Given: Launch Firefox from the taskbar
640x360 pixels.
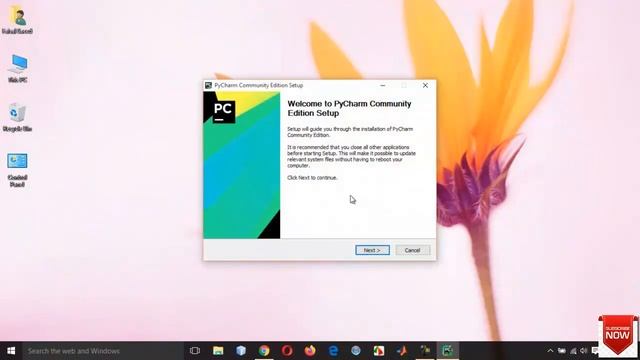Looking at the screenshot, I should click(310, 351).
